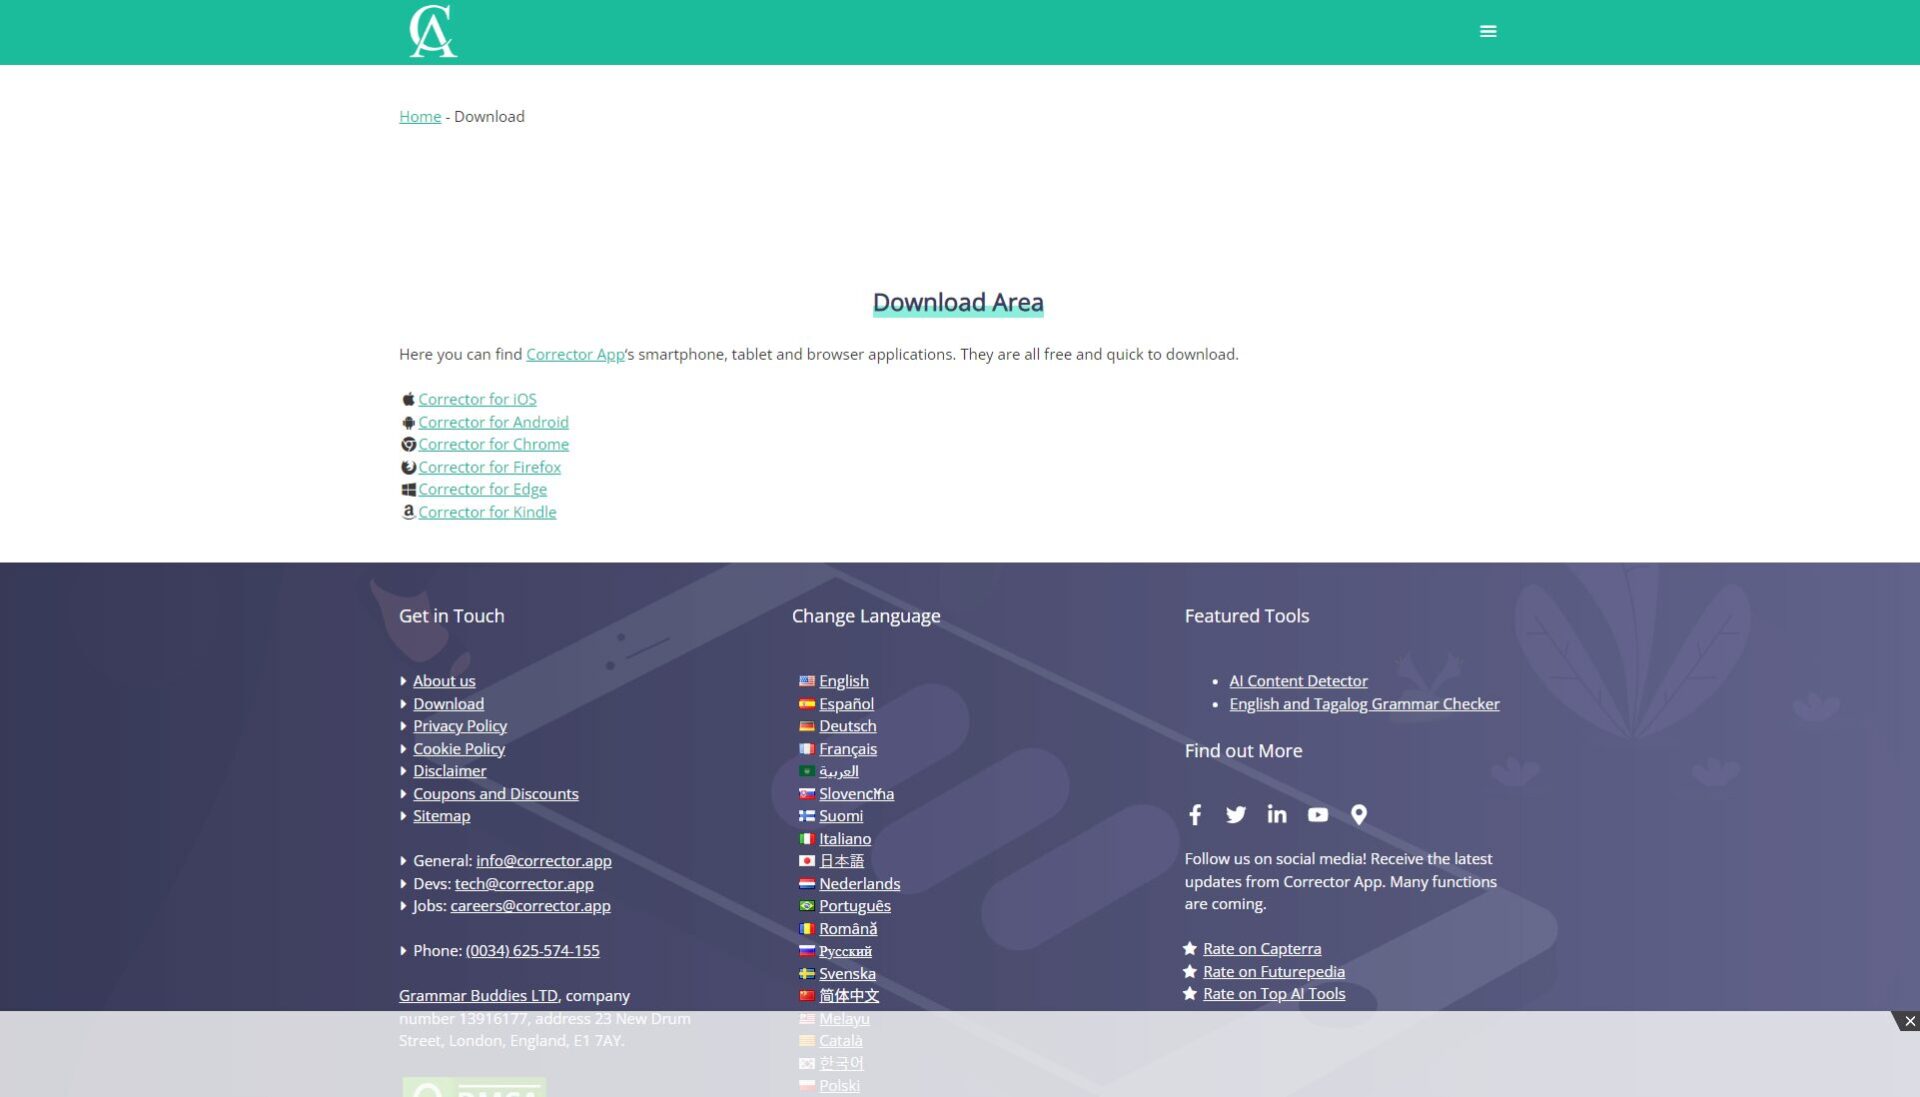Switch language to Español
This screenshot has height=1097, width=1920.
click(x=846, y=704)
